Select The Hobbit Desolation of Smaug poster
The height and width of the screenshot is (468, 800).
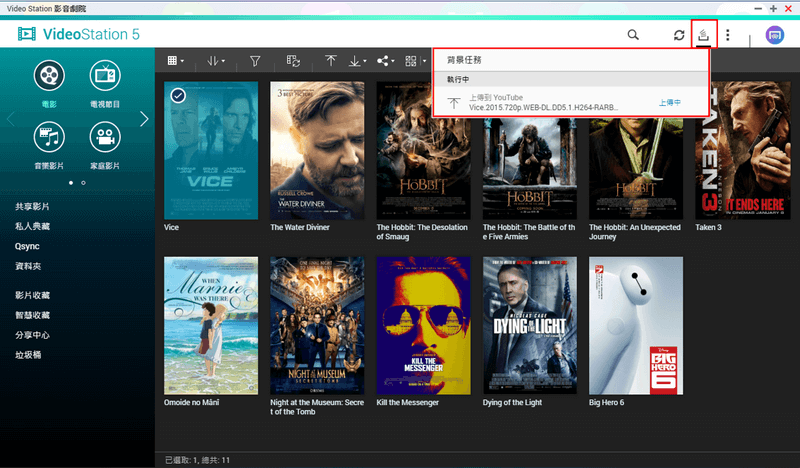pyautogui.click(x=423, y=151)
